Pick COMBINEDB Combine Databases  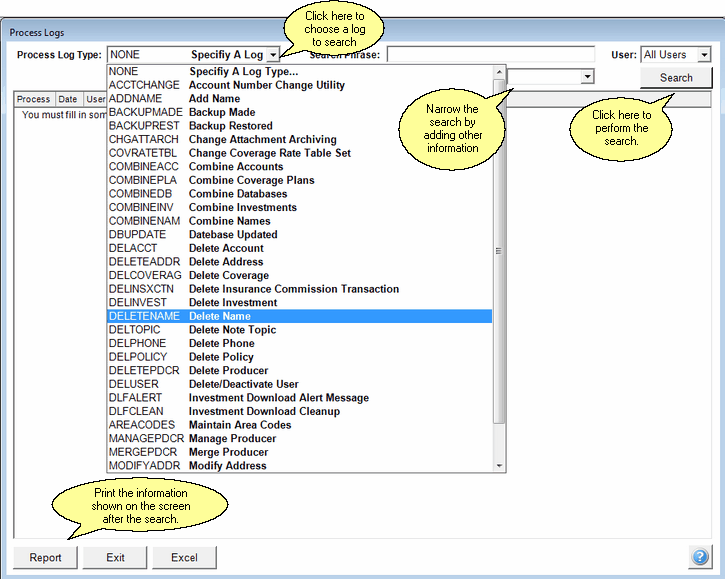[300, 194]
